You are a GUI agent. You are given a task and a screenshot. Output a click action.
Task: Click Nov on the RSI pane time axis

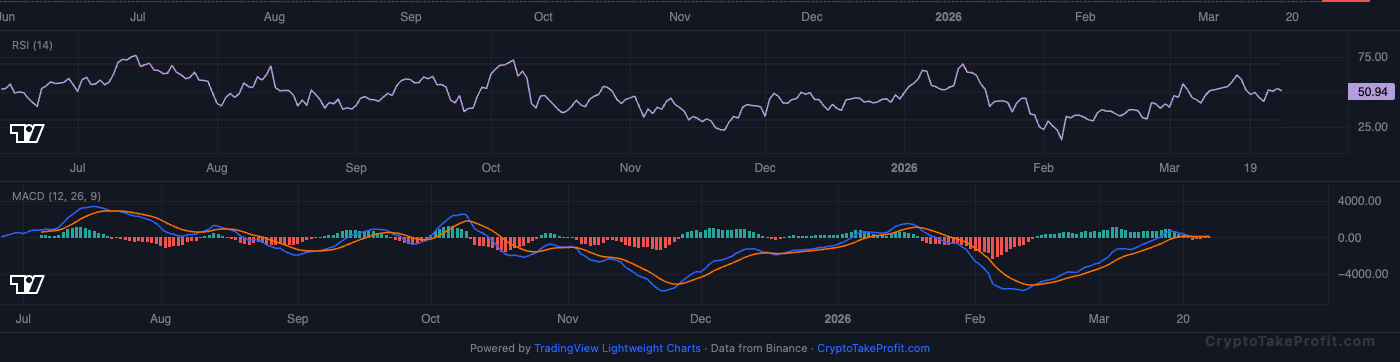(x=629, y=168)
